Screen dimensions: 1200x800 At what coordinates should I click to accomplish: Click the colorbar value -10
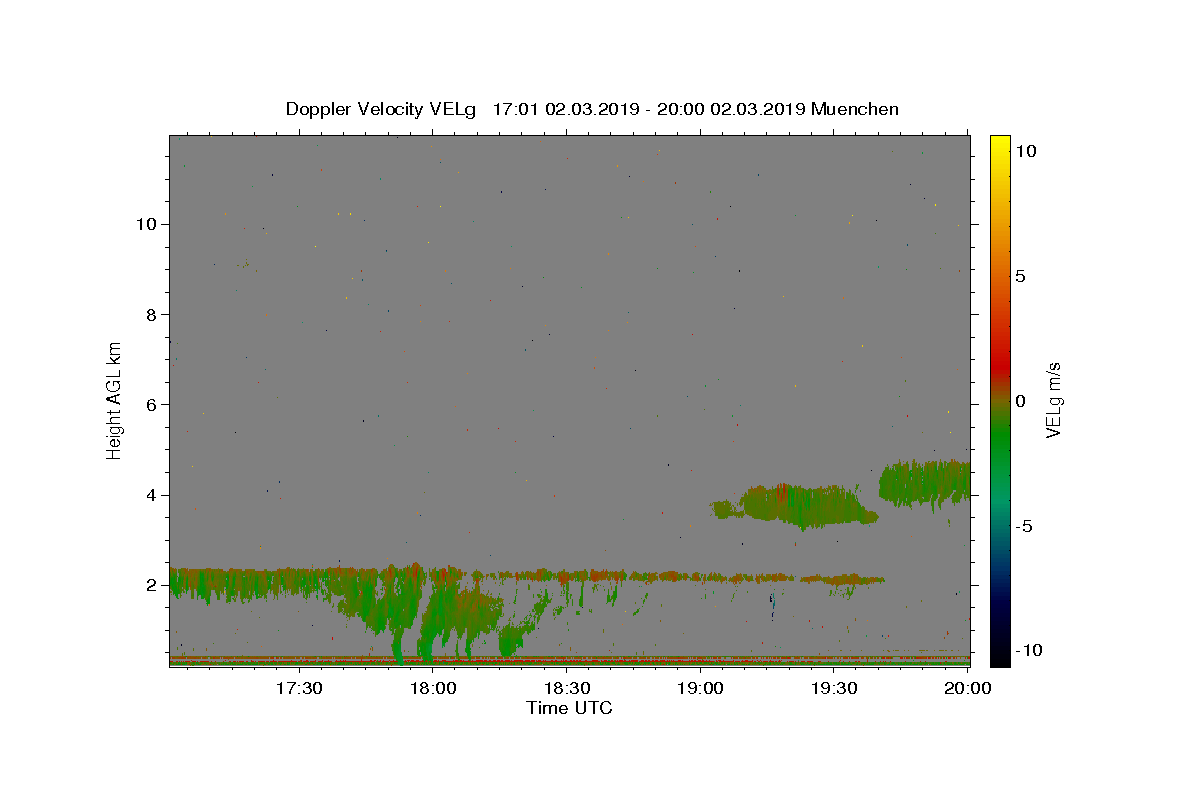pos(1028,650)
